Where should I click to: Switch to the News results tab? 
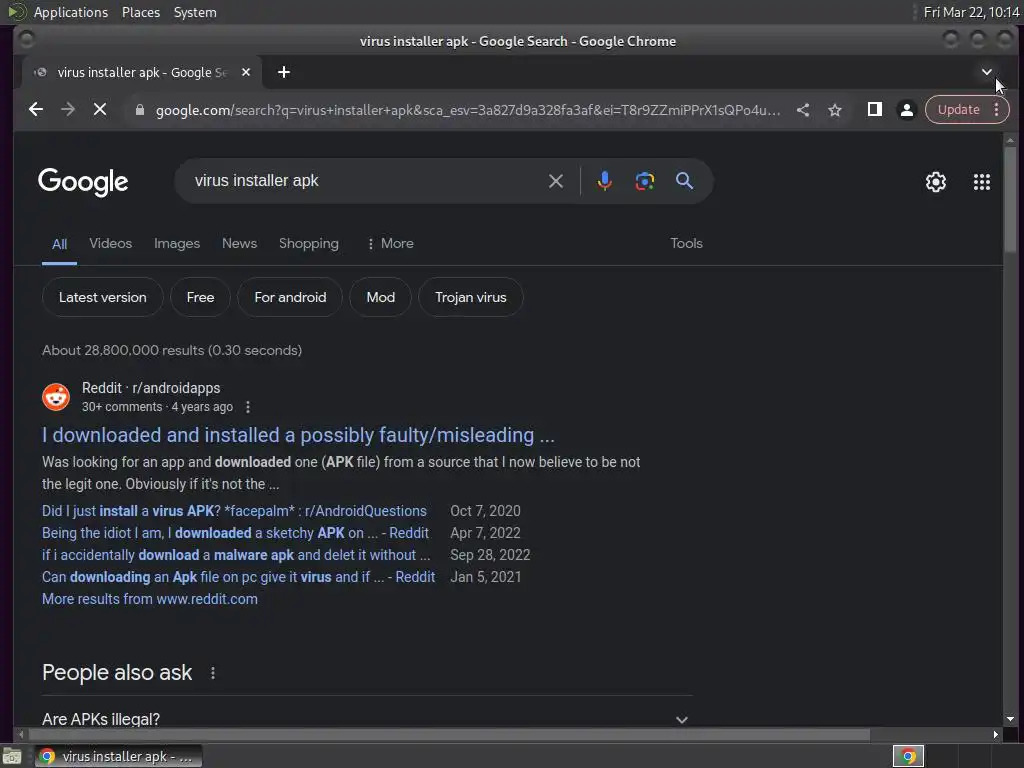(240, 244)
